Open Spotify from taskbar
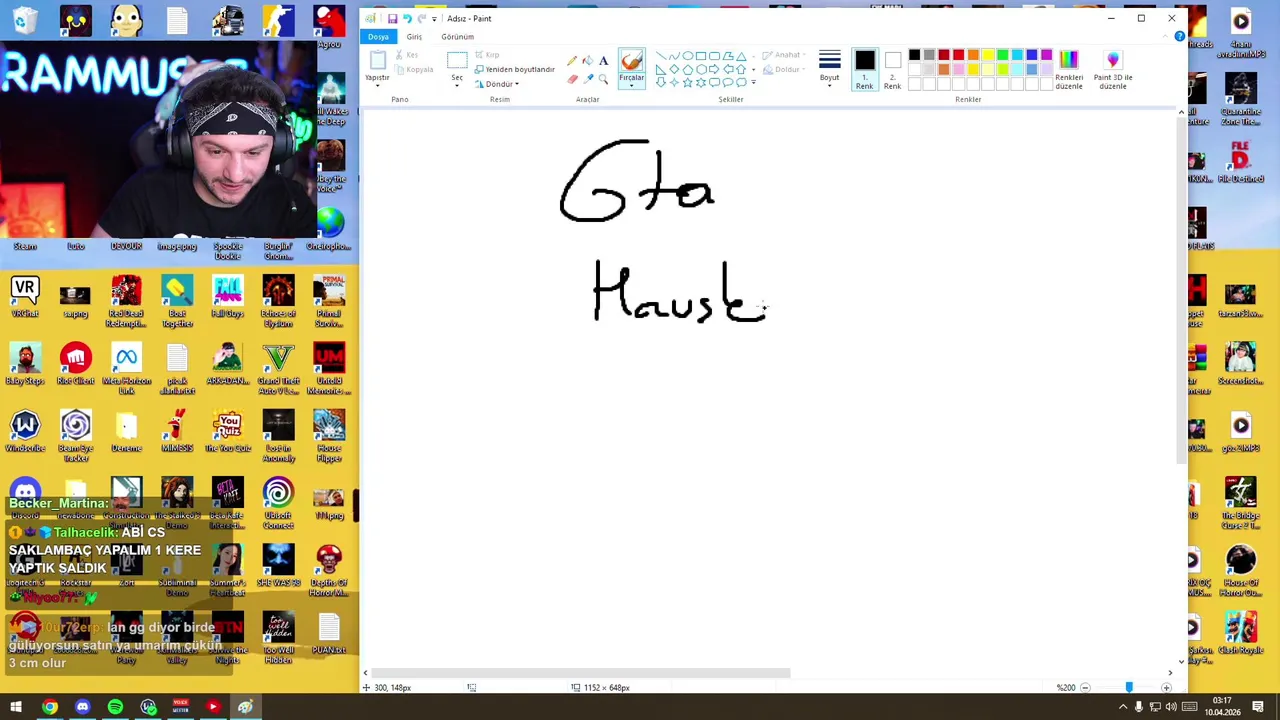 (x=115, y=707)
